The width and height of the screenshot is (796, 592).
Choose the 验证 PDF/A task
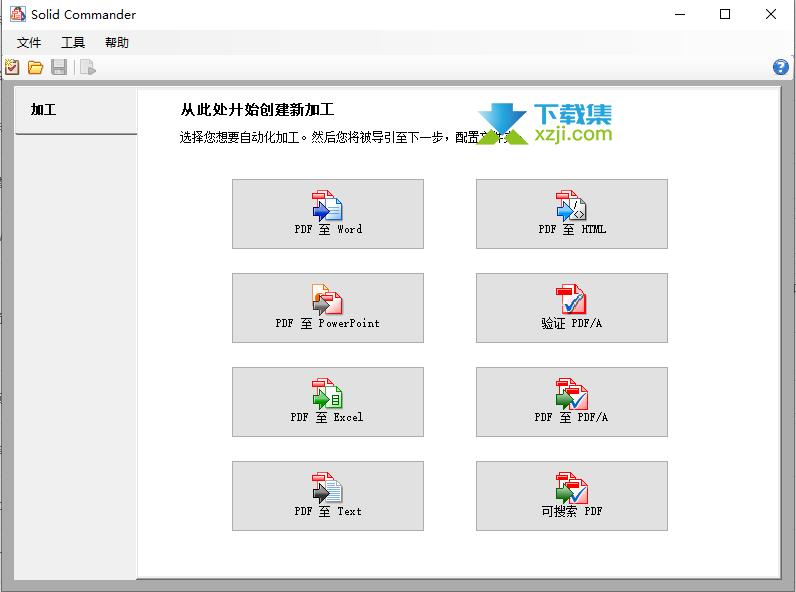pos(572,308)
